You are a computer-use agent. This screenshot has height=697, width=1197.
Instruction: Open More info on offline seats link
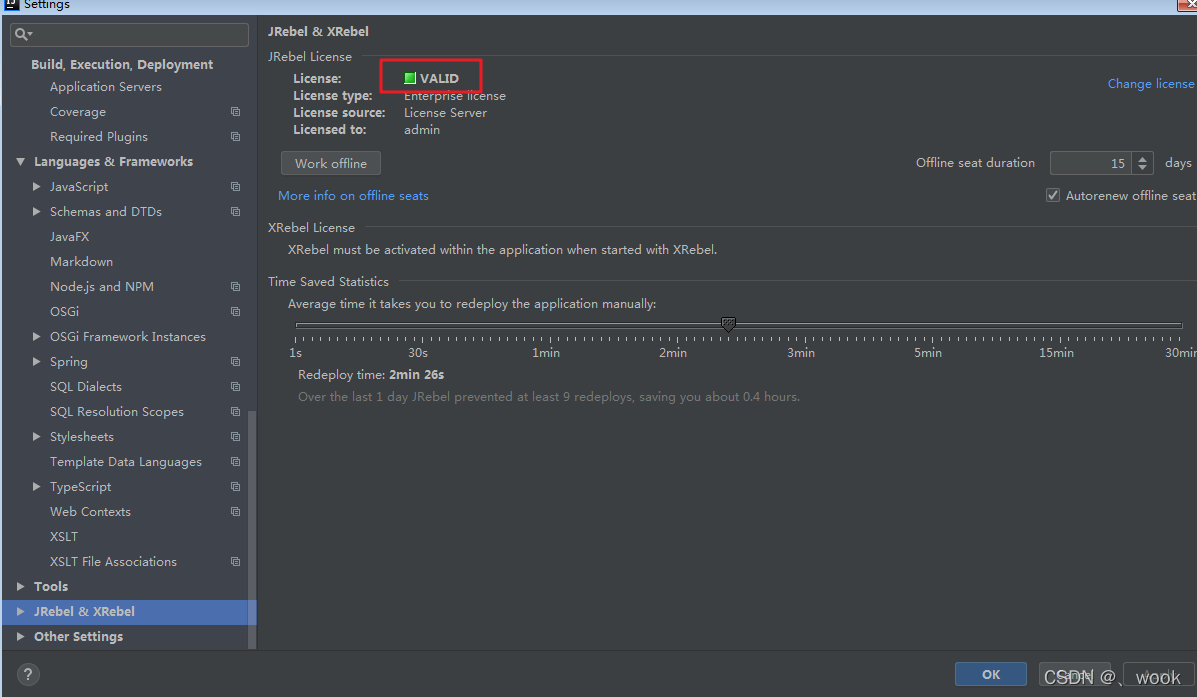tap(353, 195)
